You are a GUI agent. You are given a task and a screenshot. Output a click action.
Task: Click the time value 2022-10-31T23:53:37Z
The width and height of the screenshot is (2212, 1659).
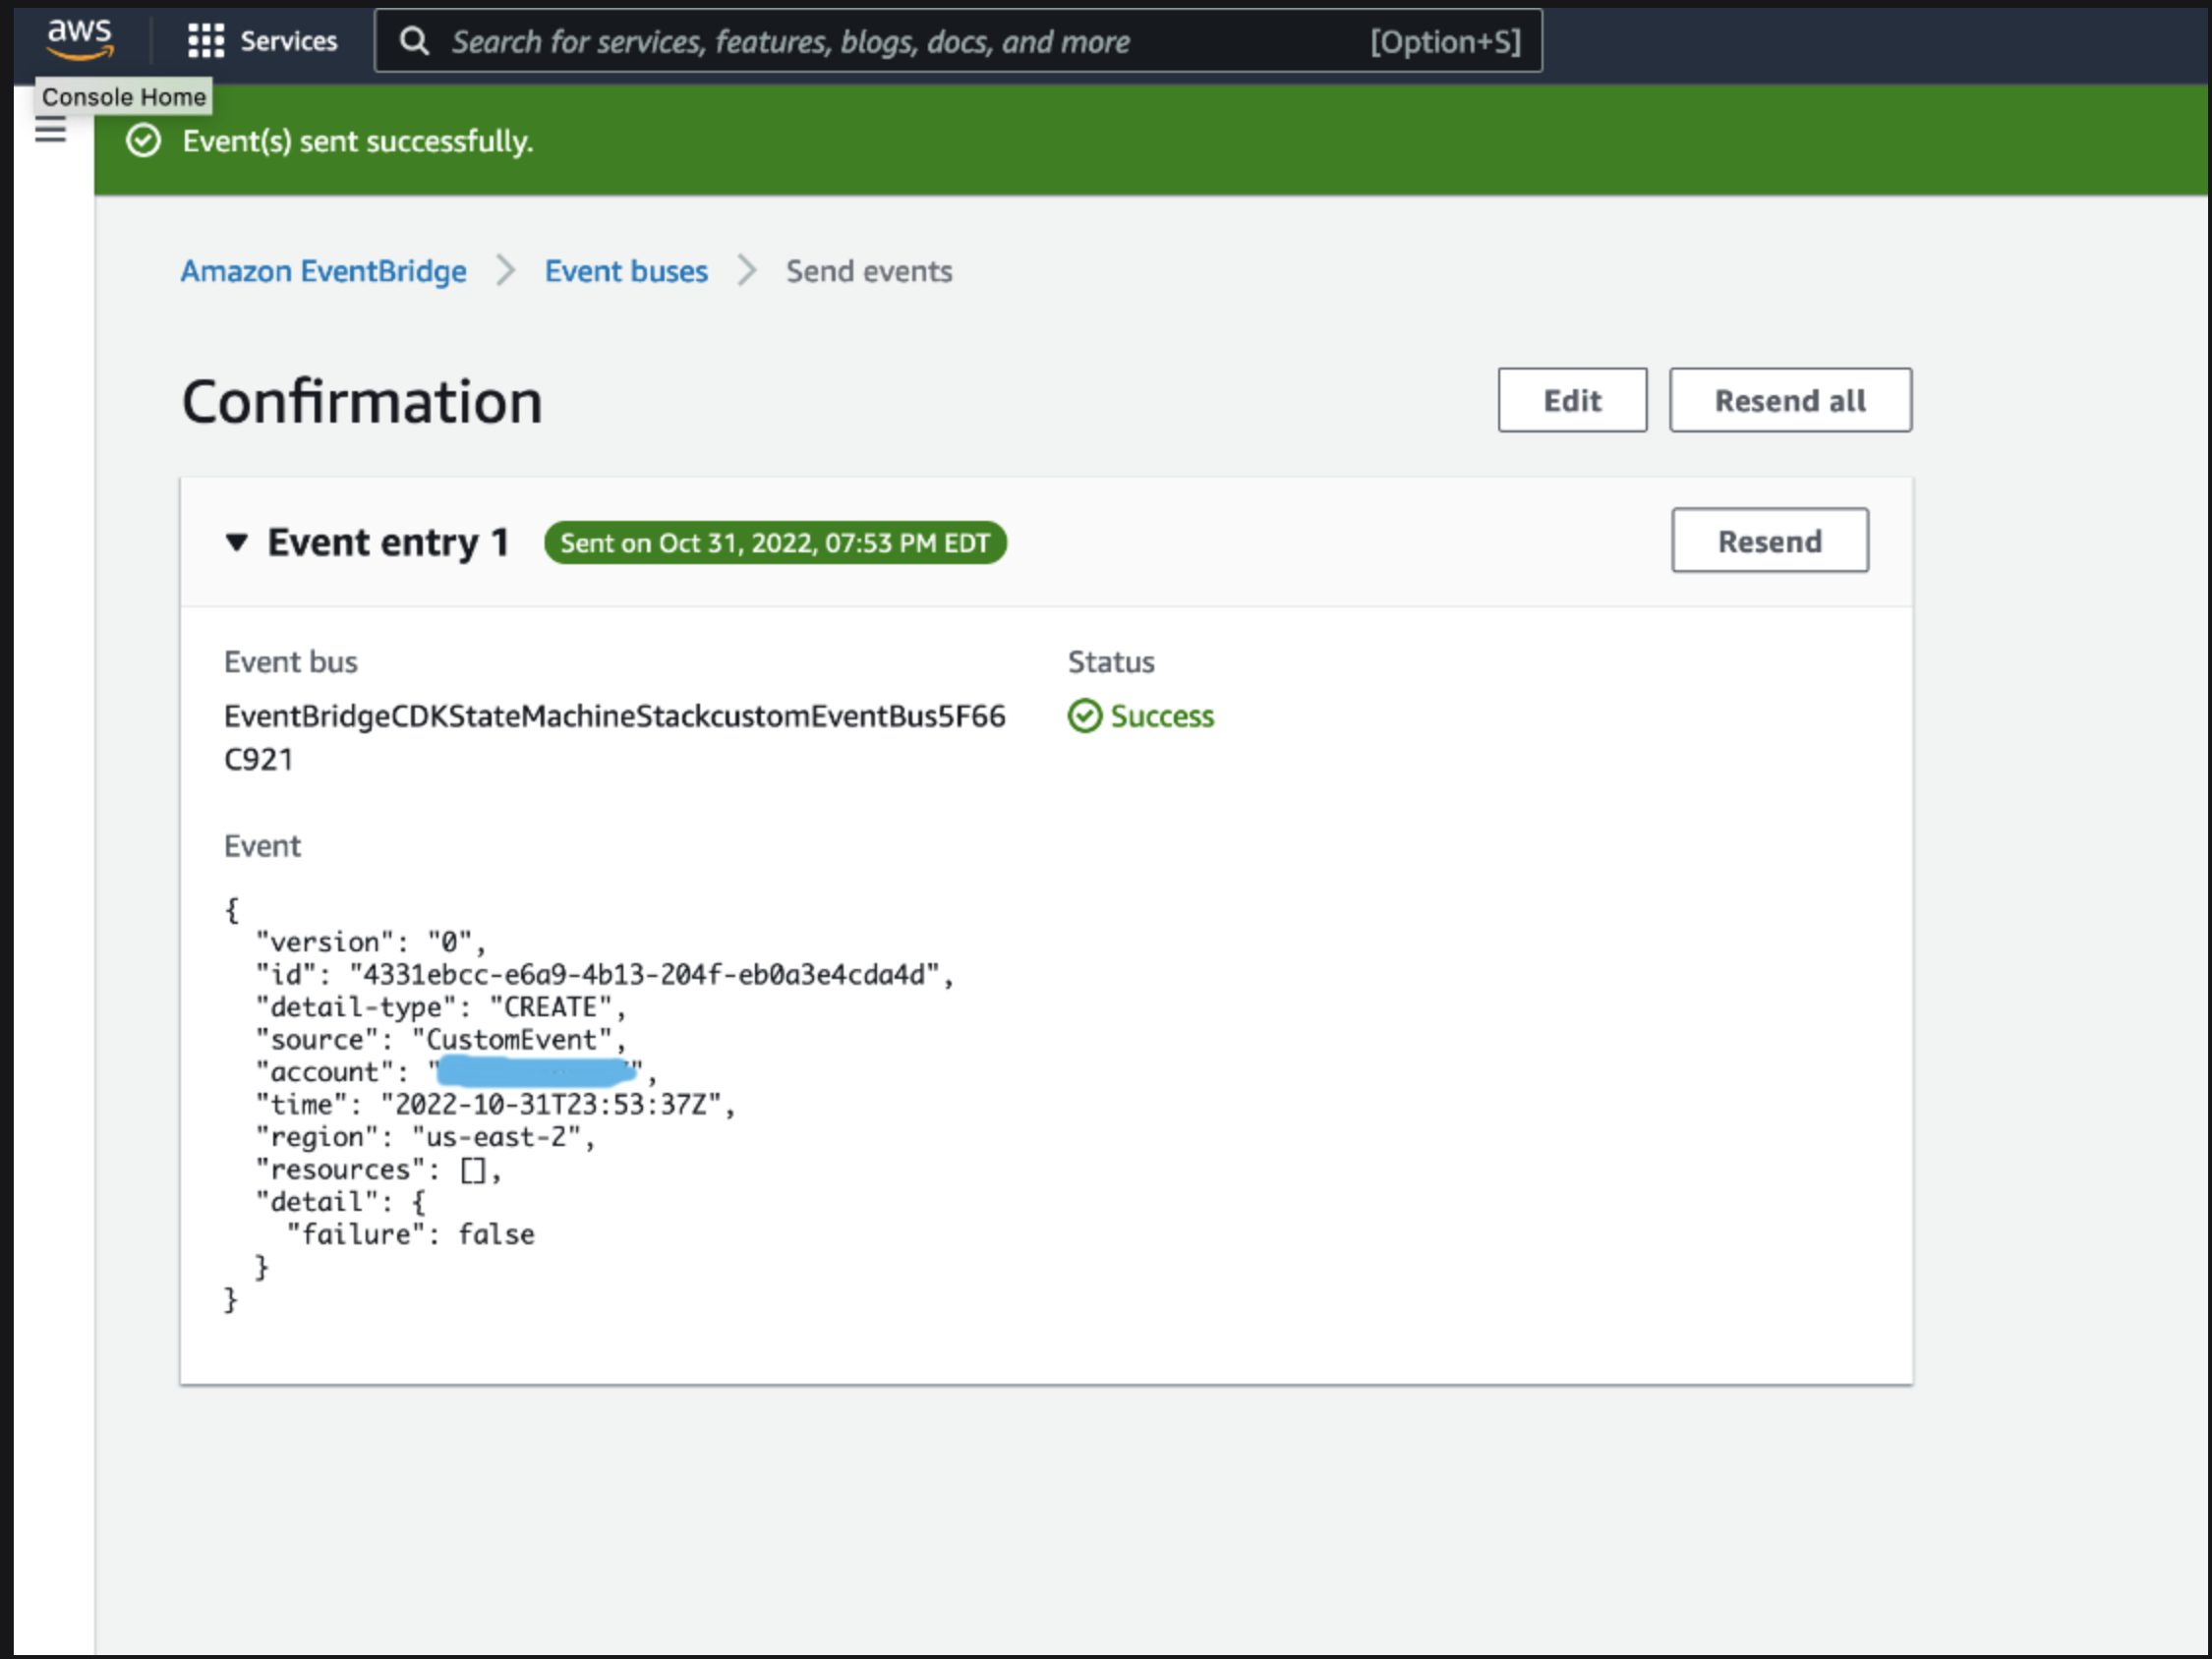(x=550, y=1104)
